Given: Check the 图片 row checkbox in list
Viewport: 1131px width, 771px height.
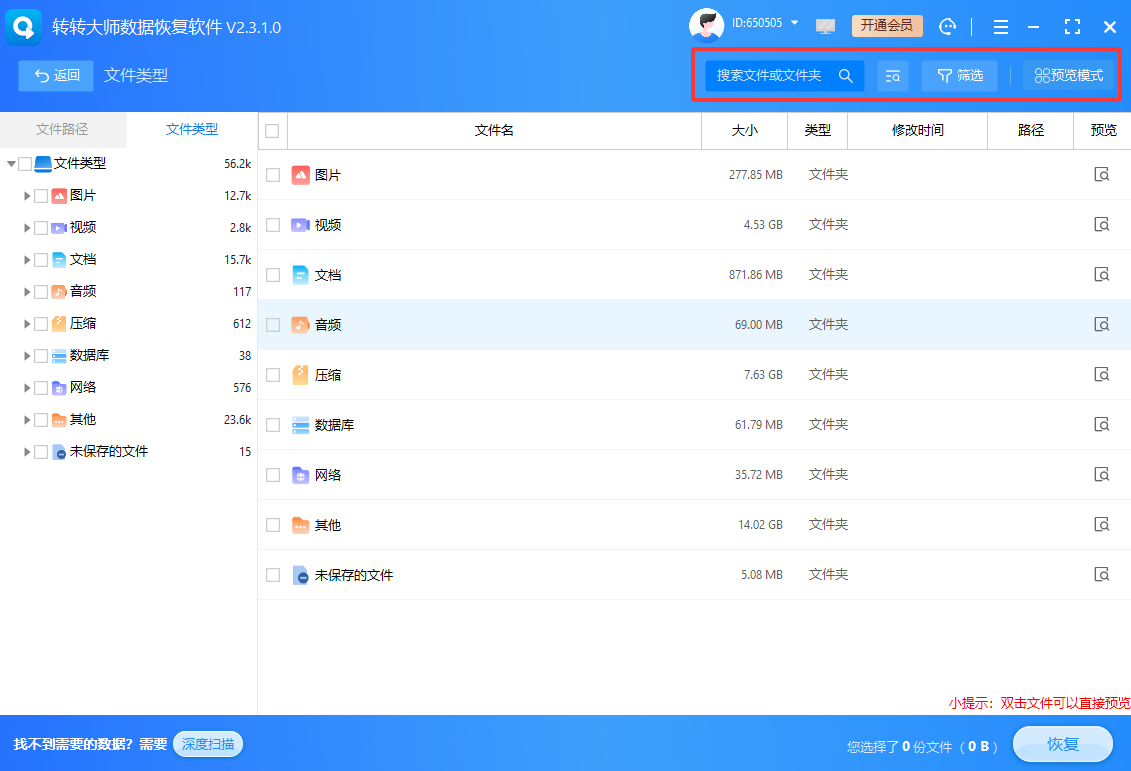Looking at the screenshot, I should point(273,175).
